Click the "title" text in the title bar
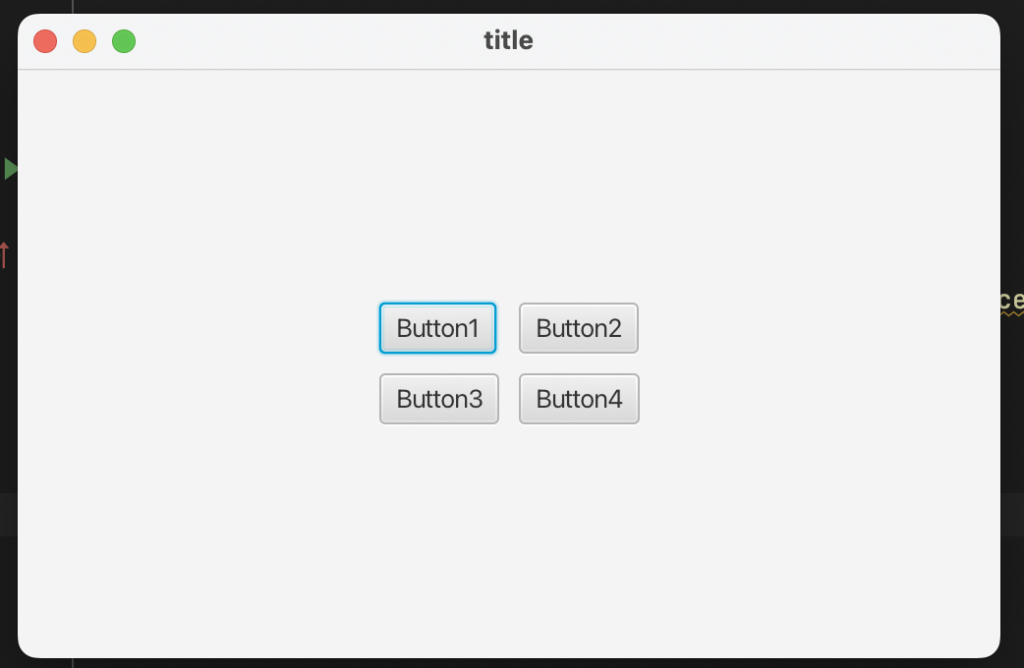The image size is (1024, 668). click(x=508, y=41)
